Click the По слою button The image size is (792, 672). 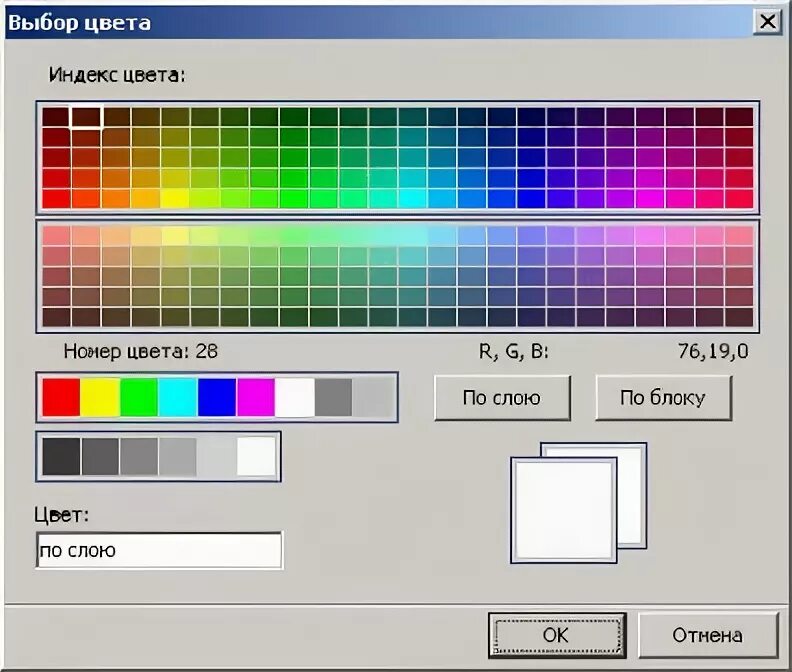tap(502, 398)
